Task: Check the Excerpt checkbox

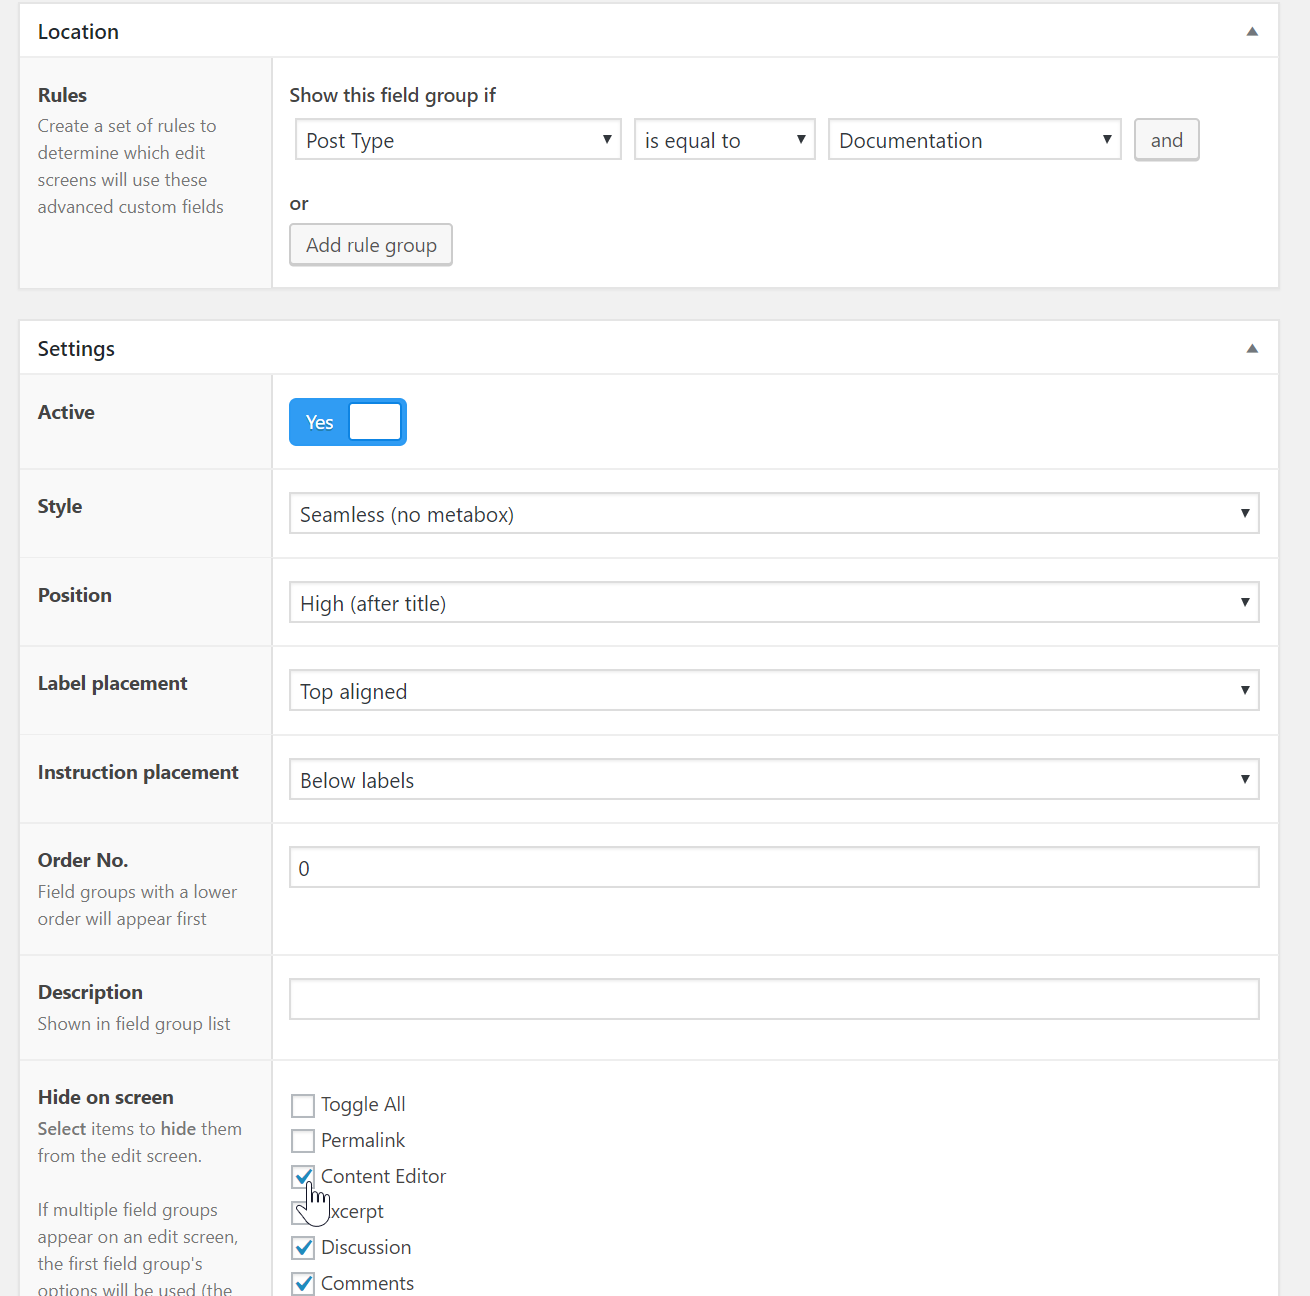Action: 303,1211
